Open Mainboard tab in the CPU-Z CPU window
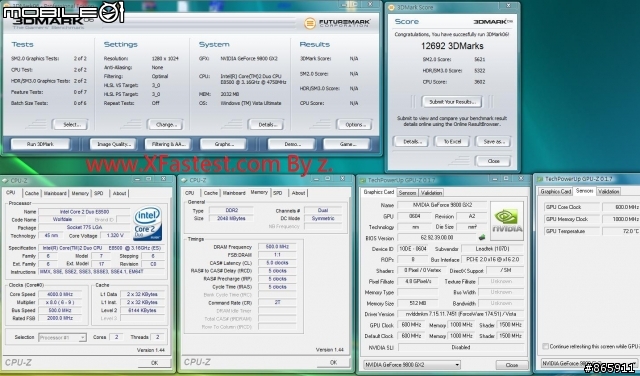The height and width of the screenshot is (376, 640). [55, 194]
